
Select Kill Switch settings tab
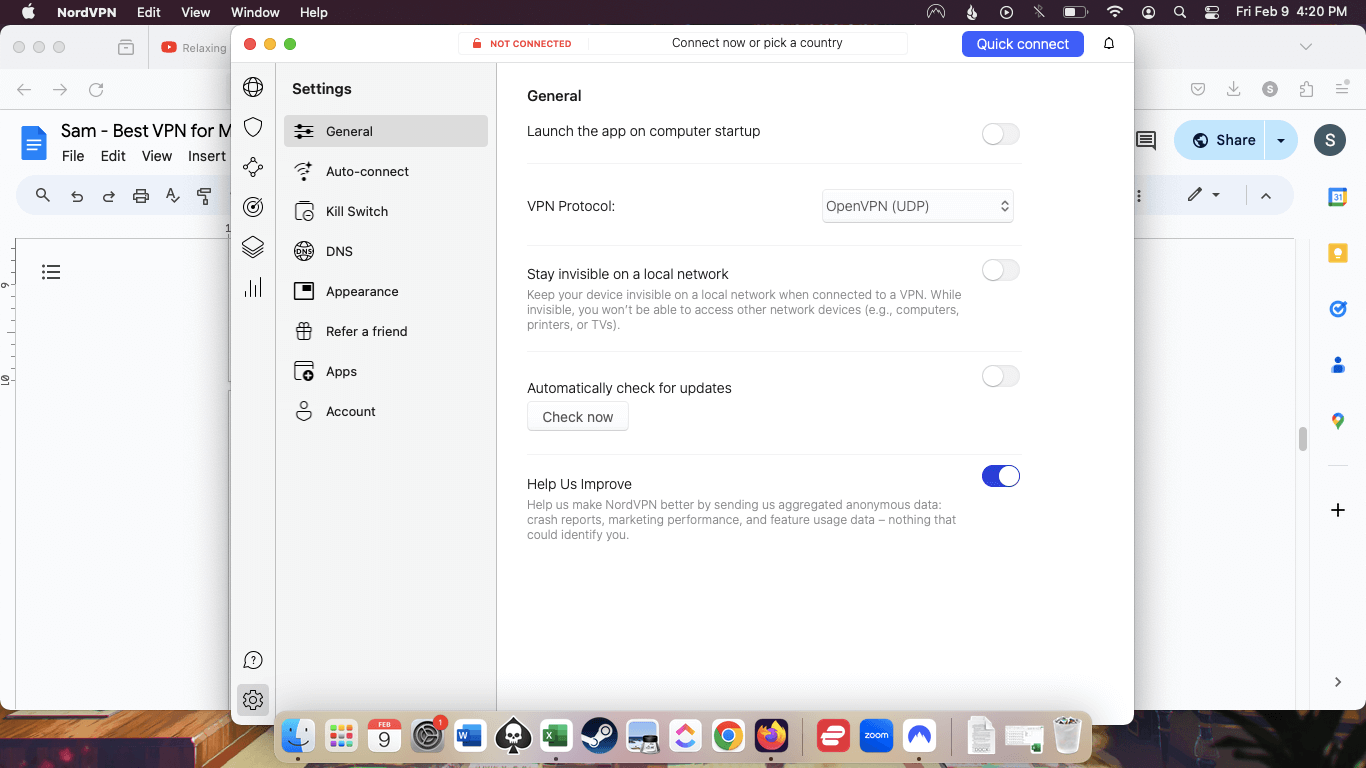point(386,211)
